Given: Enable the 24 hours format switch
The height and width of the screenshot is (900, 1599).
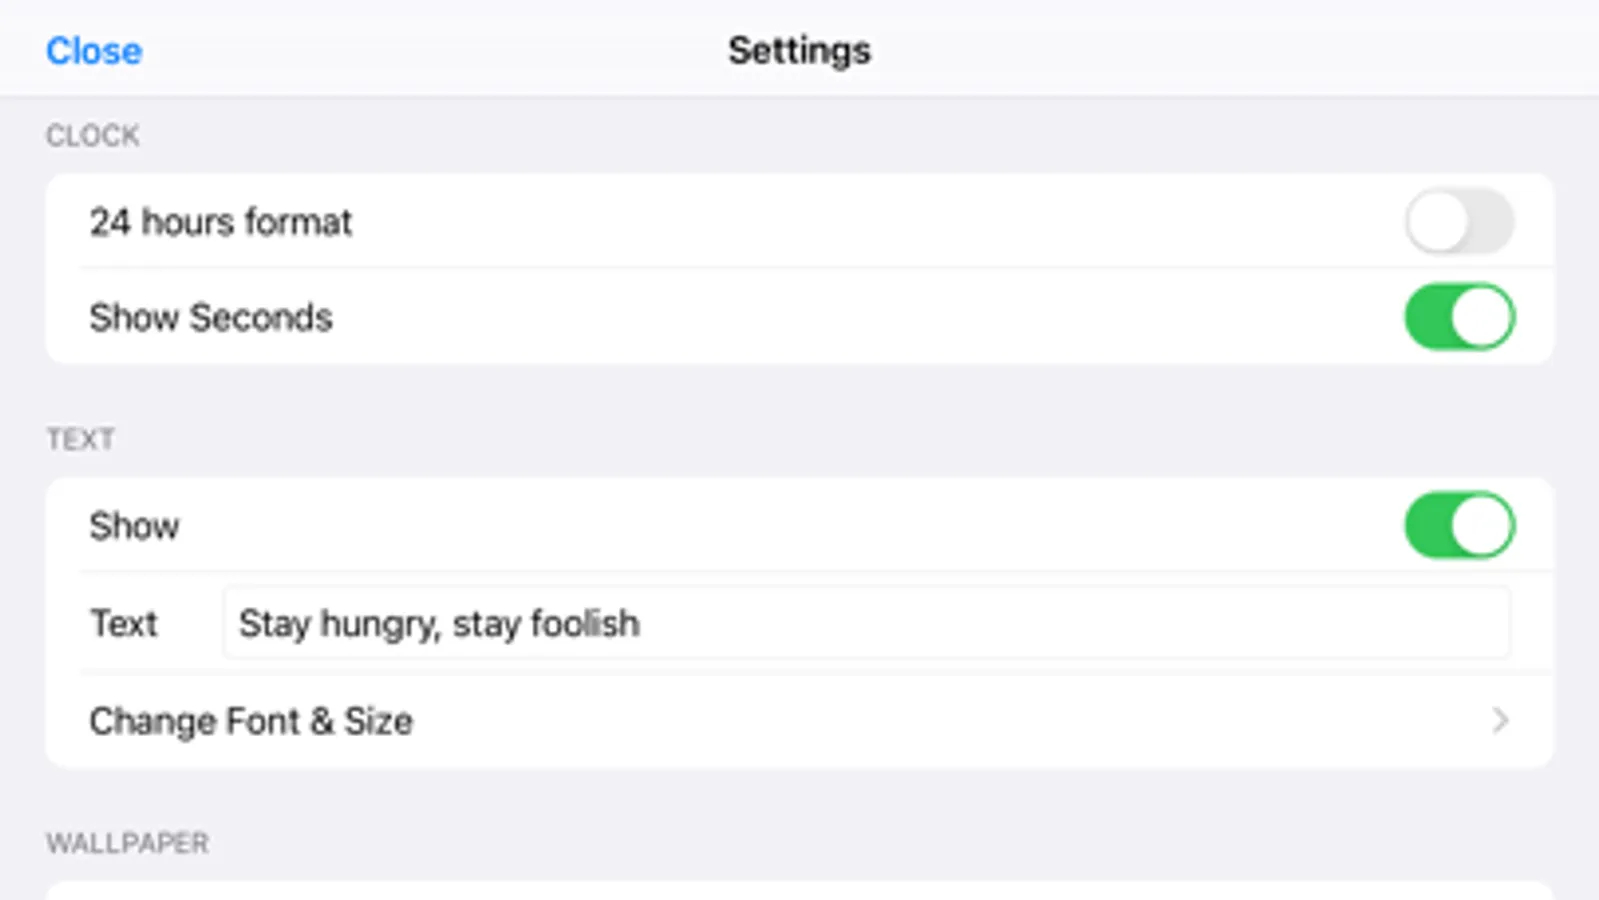Looking at the screenshot, I should [x=1459, y=222].
